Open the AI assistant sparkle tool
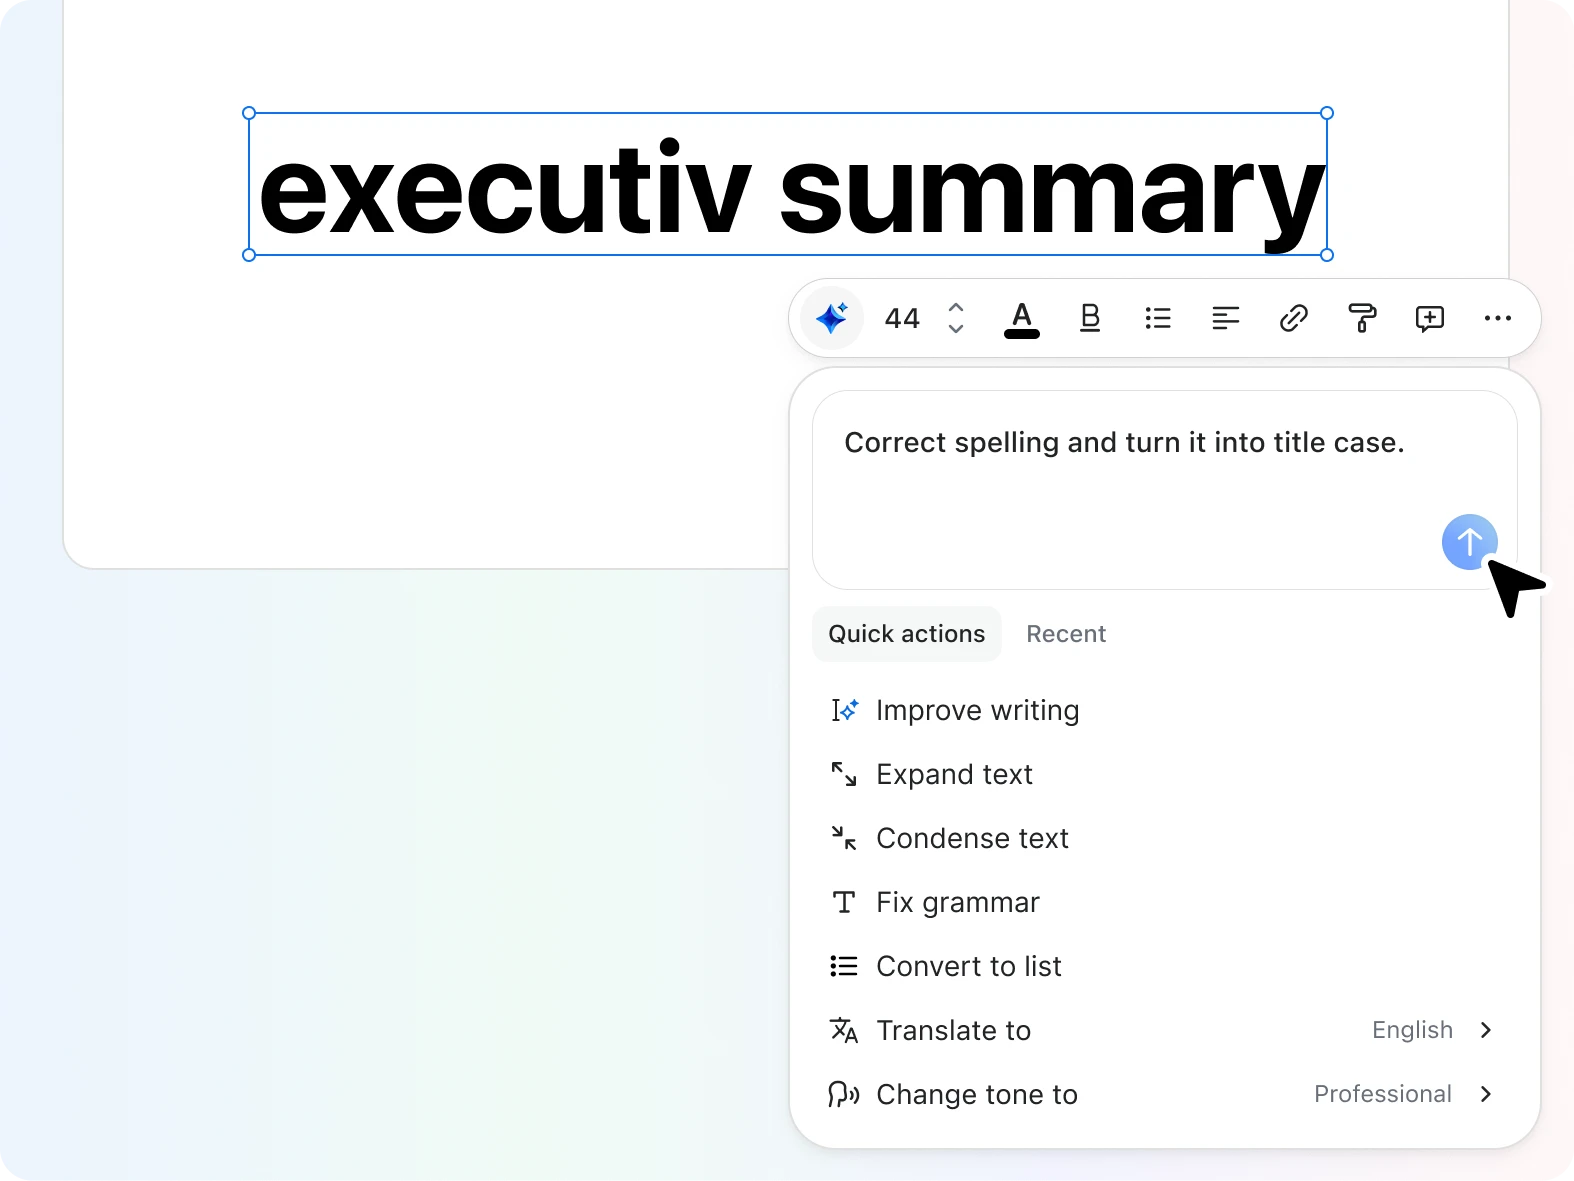 831,318
